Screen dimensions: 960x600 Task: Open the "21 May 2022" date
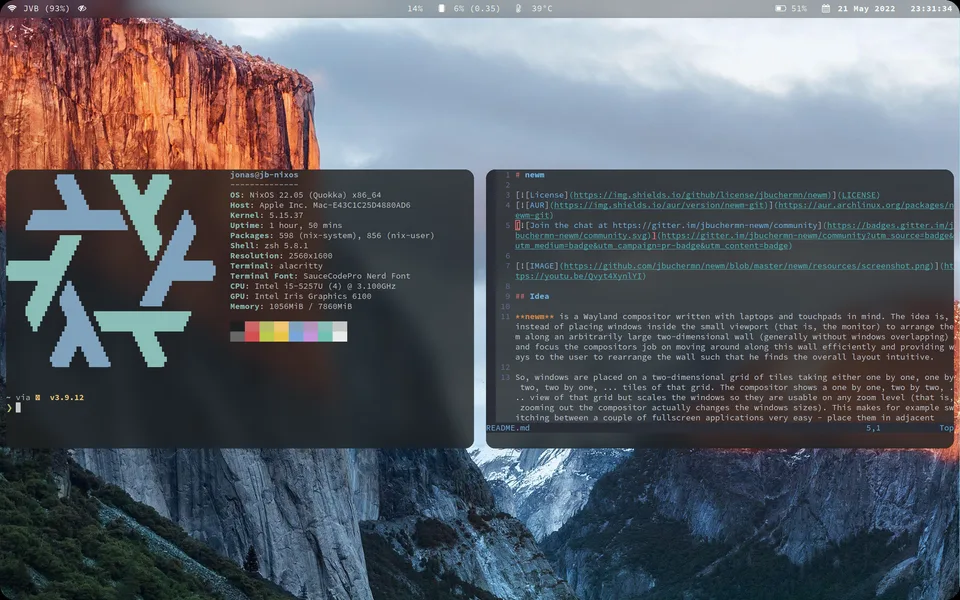pyautogui.click(x=866, y=9)
